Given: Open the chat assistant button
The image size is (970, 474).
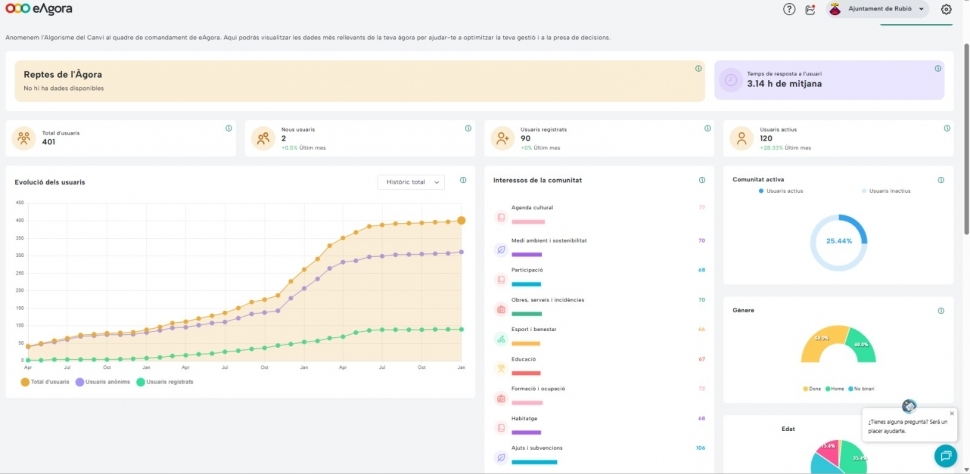Looking at the screenshot, I should 945,456.
